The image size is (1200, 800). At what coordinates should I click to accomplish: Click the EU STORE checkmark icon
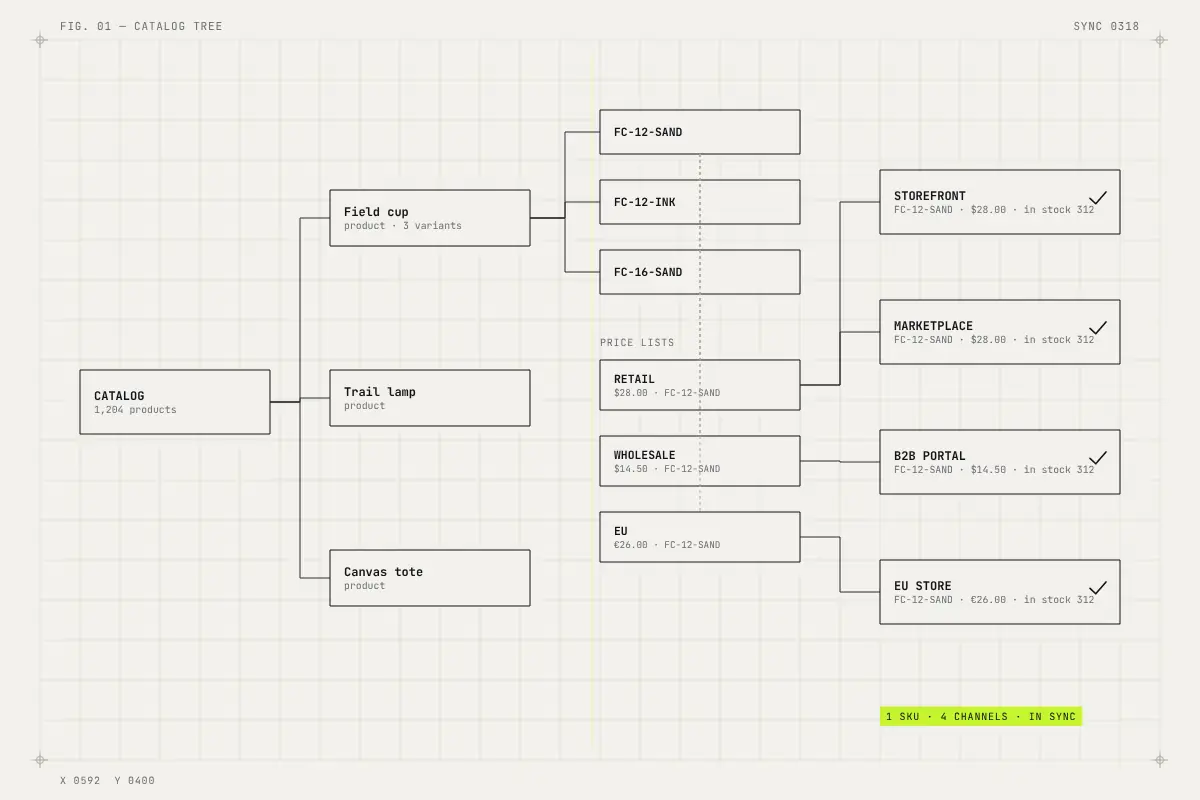(x=1097, y=587)
